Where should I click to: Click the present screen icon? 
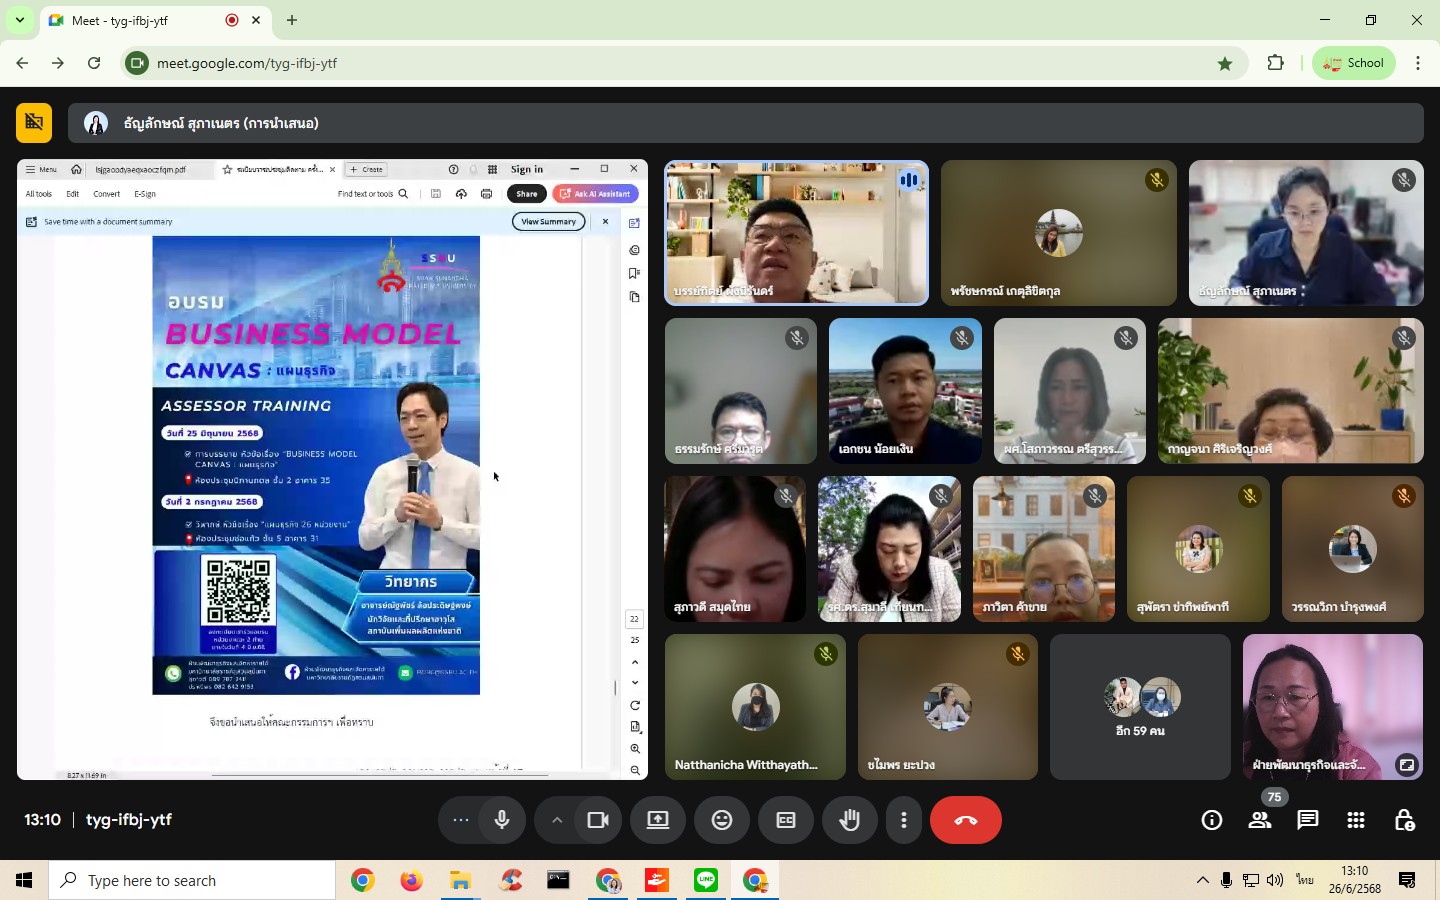(658, 820)
